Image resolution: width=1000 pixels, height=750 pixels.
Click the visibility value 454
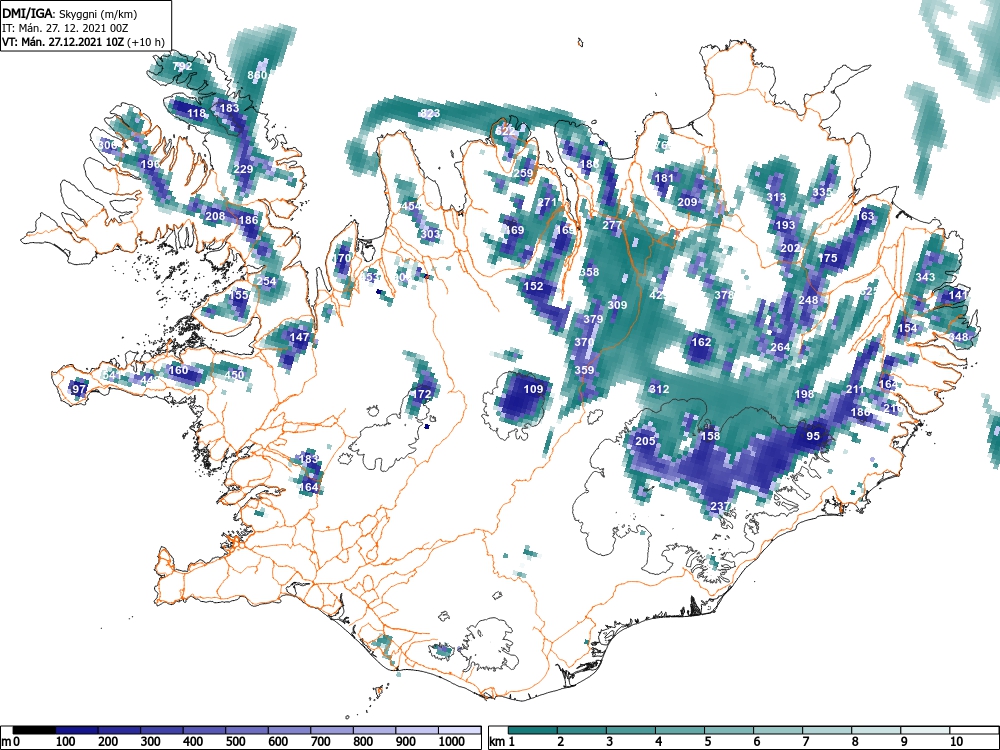[x=411, y=206]
